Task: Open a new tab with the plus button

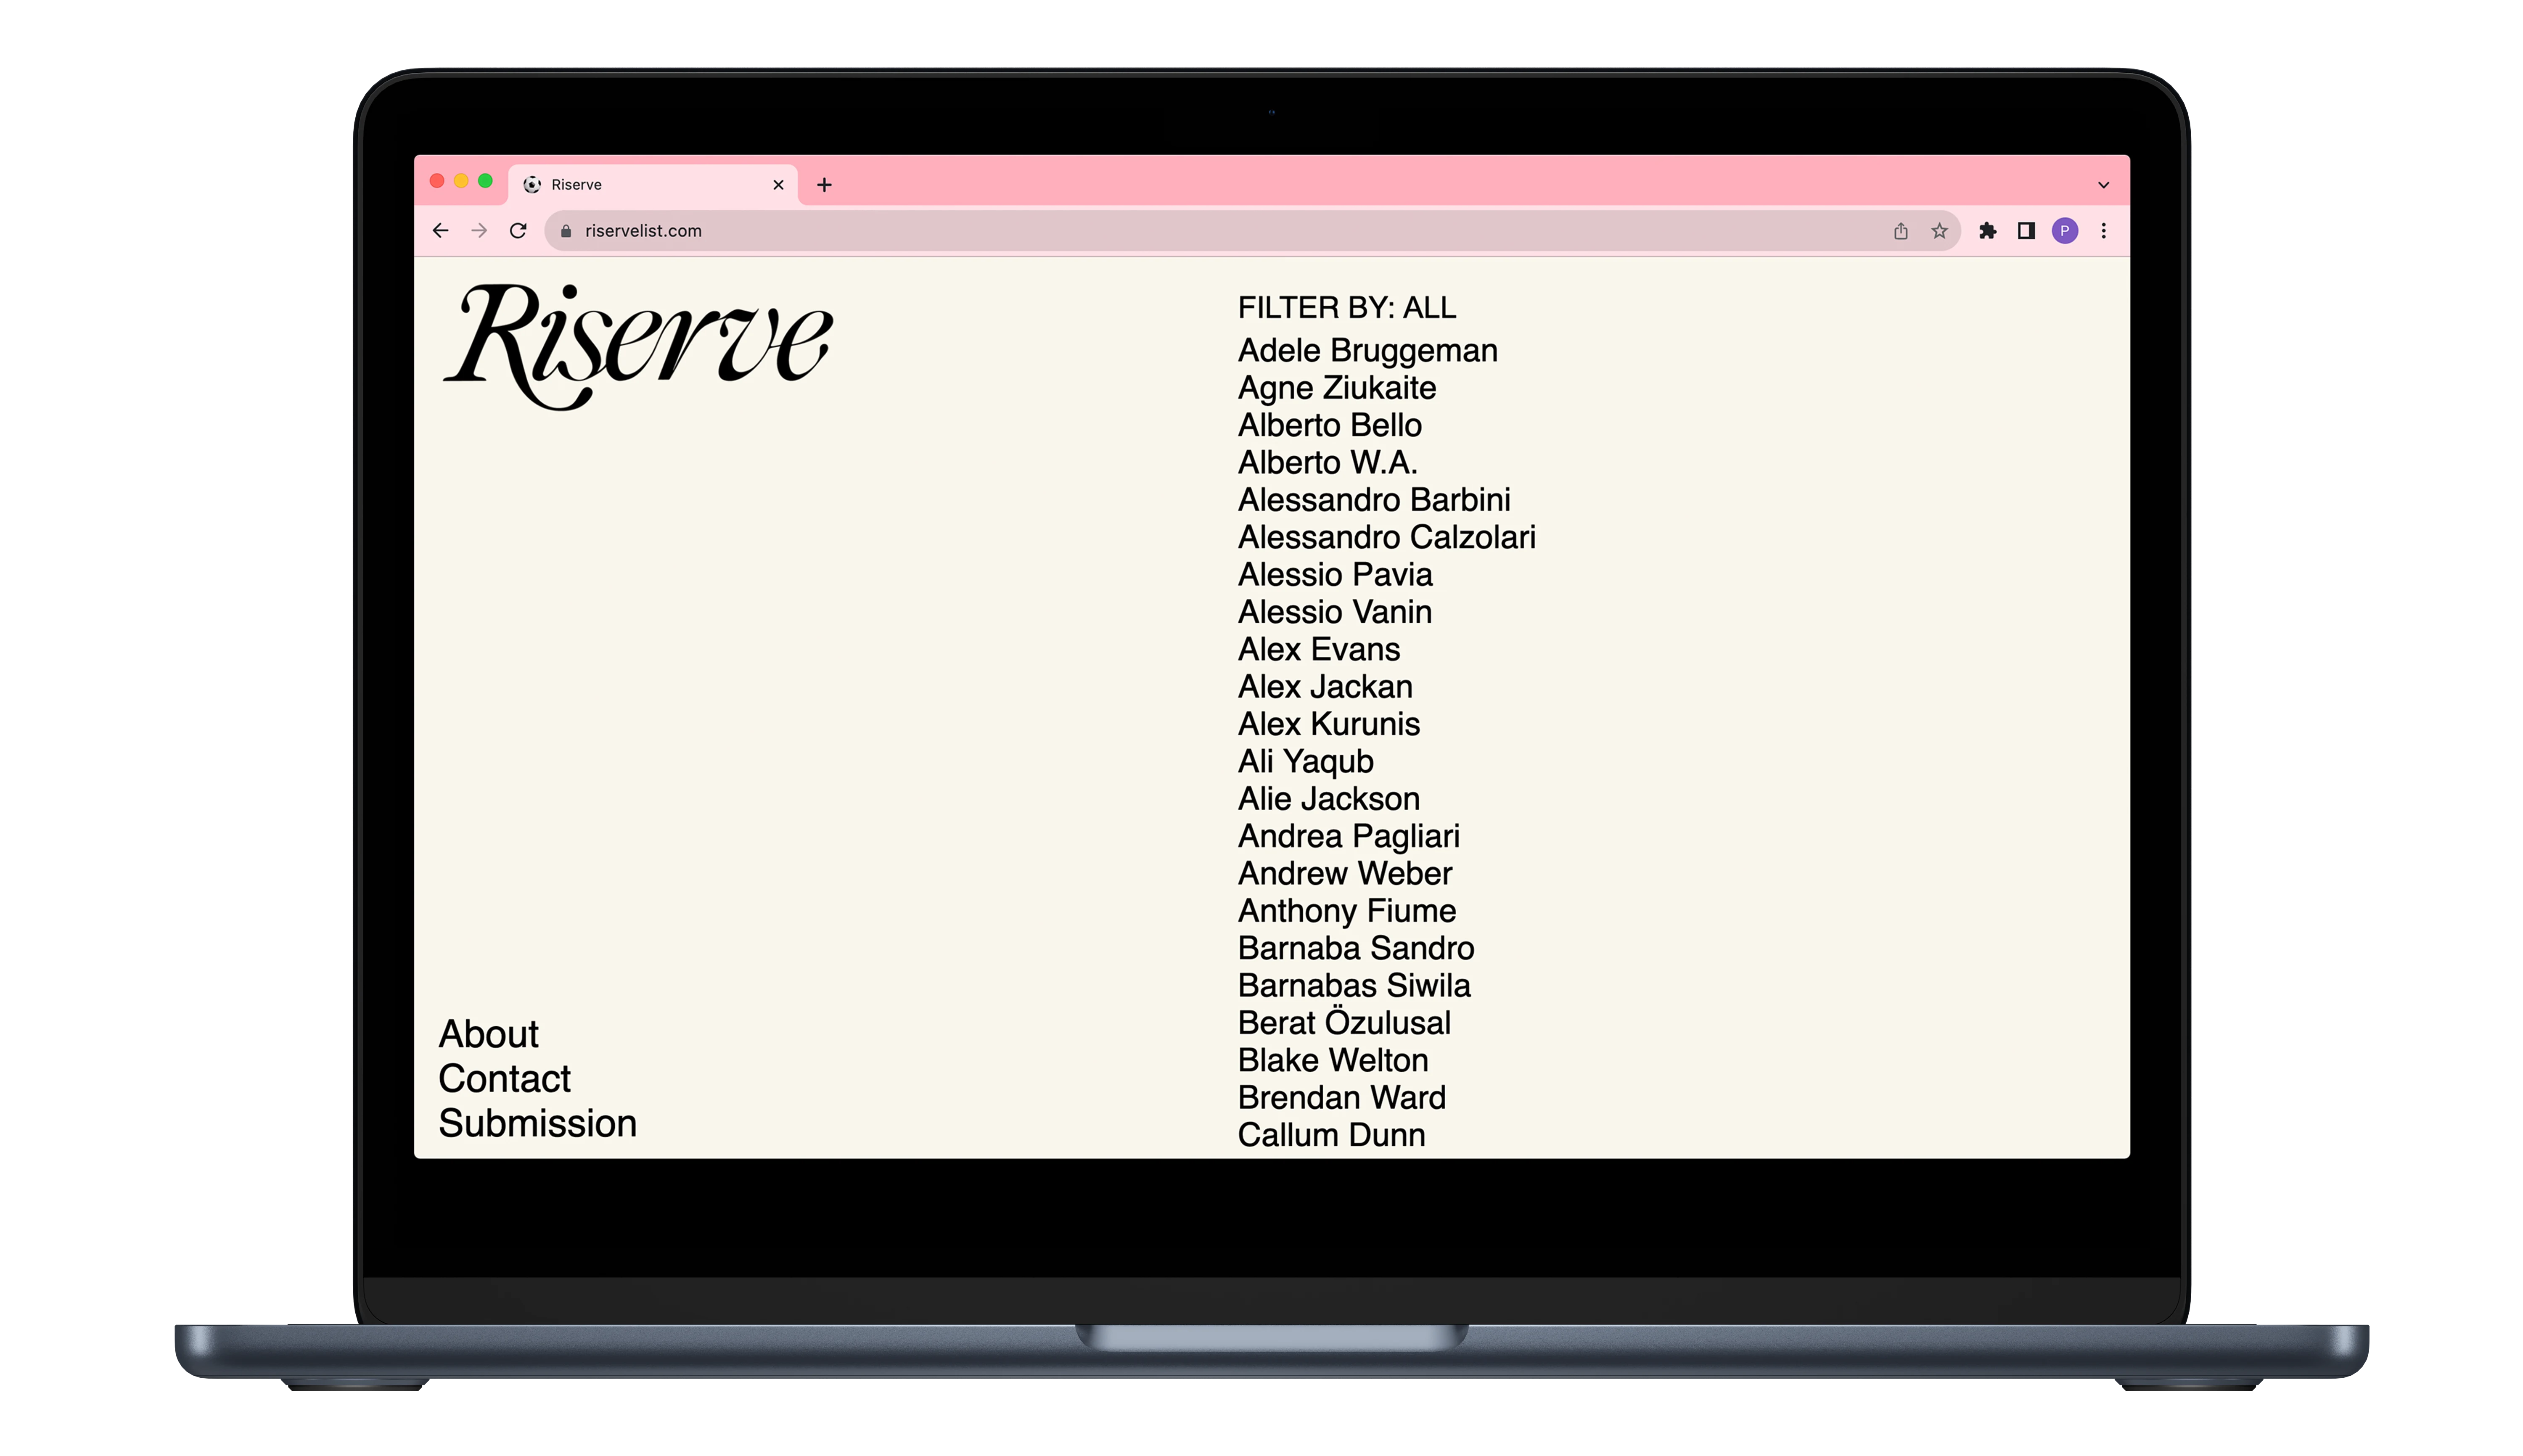Action: pyautogui.click(x=824, y=185)
